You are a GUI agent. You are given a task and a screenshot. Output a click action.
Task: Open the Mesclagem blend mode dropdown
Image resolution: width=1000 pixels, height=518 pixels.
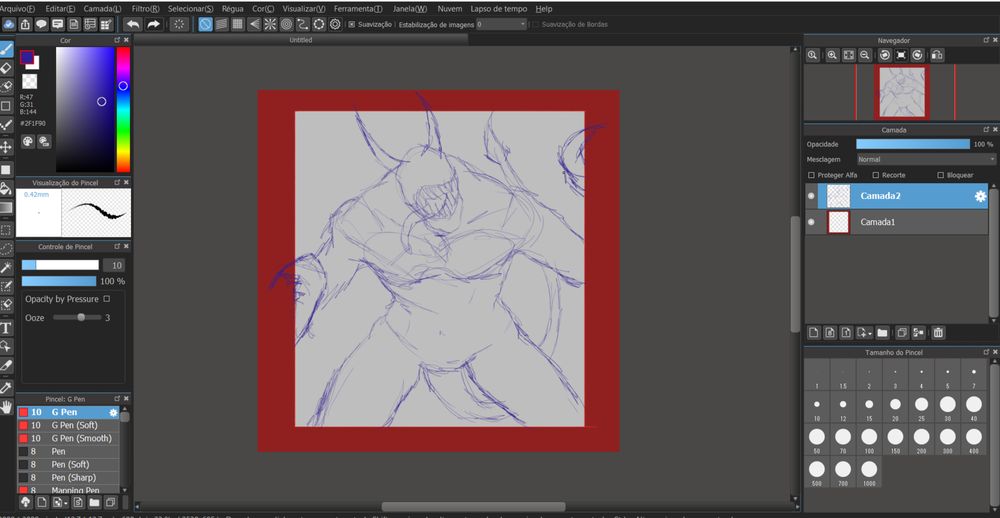(925, 159)
